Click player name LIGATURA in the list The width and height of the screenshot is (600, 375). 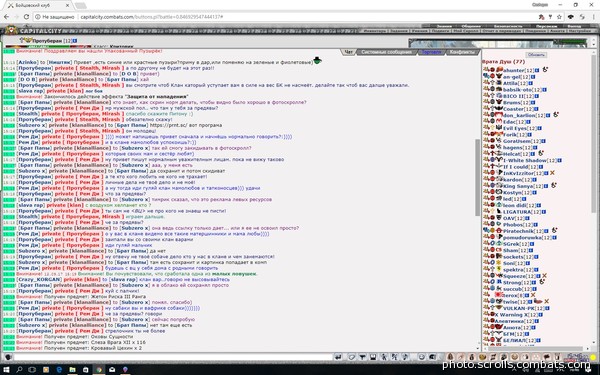(517, 212)
